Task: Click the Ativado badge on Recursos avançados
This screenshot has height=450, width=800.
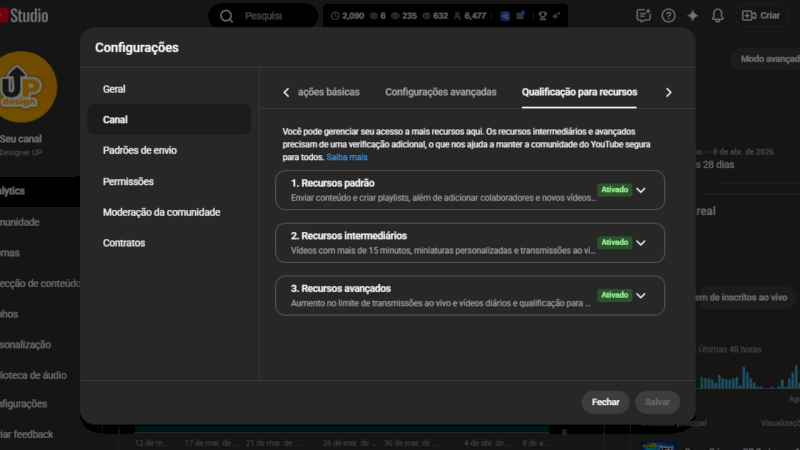Action: [x=614, y=295]
